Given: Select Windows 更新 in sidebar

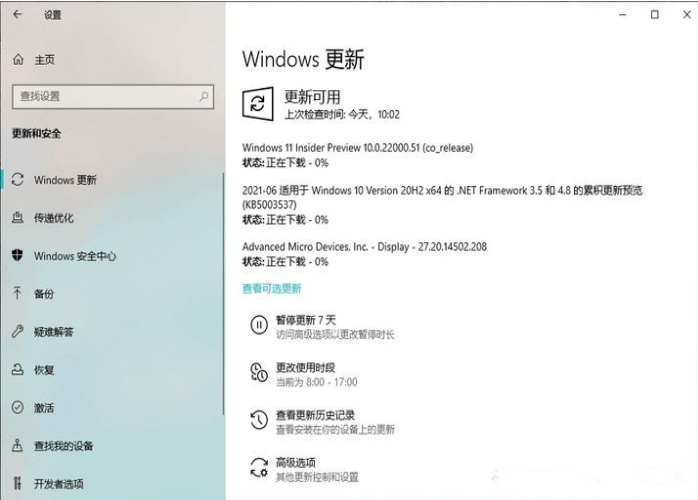Looking at the screenshot, I should pos(65,180).
